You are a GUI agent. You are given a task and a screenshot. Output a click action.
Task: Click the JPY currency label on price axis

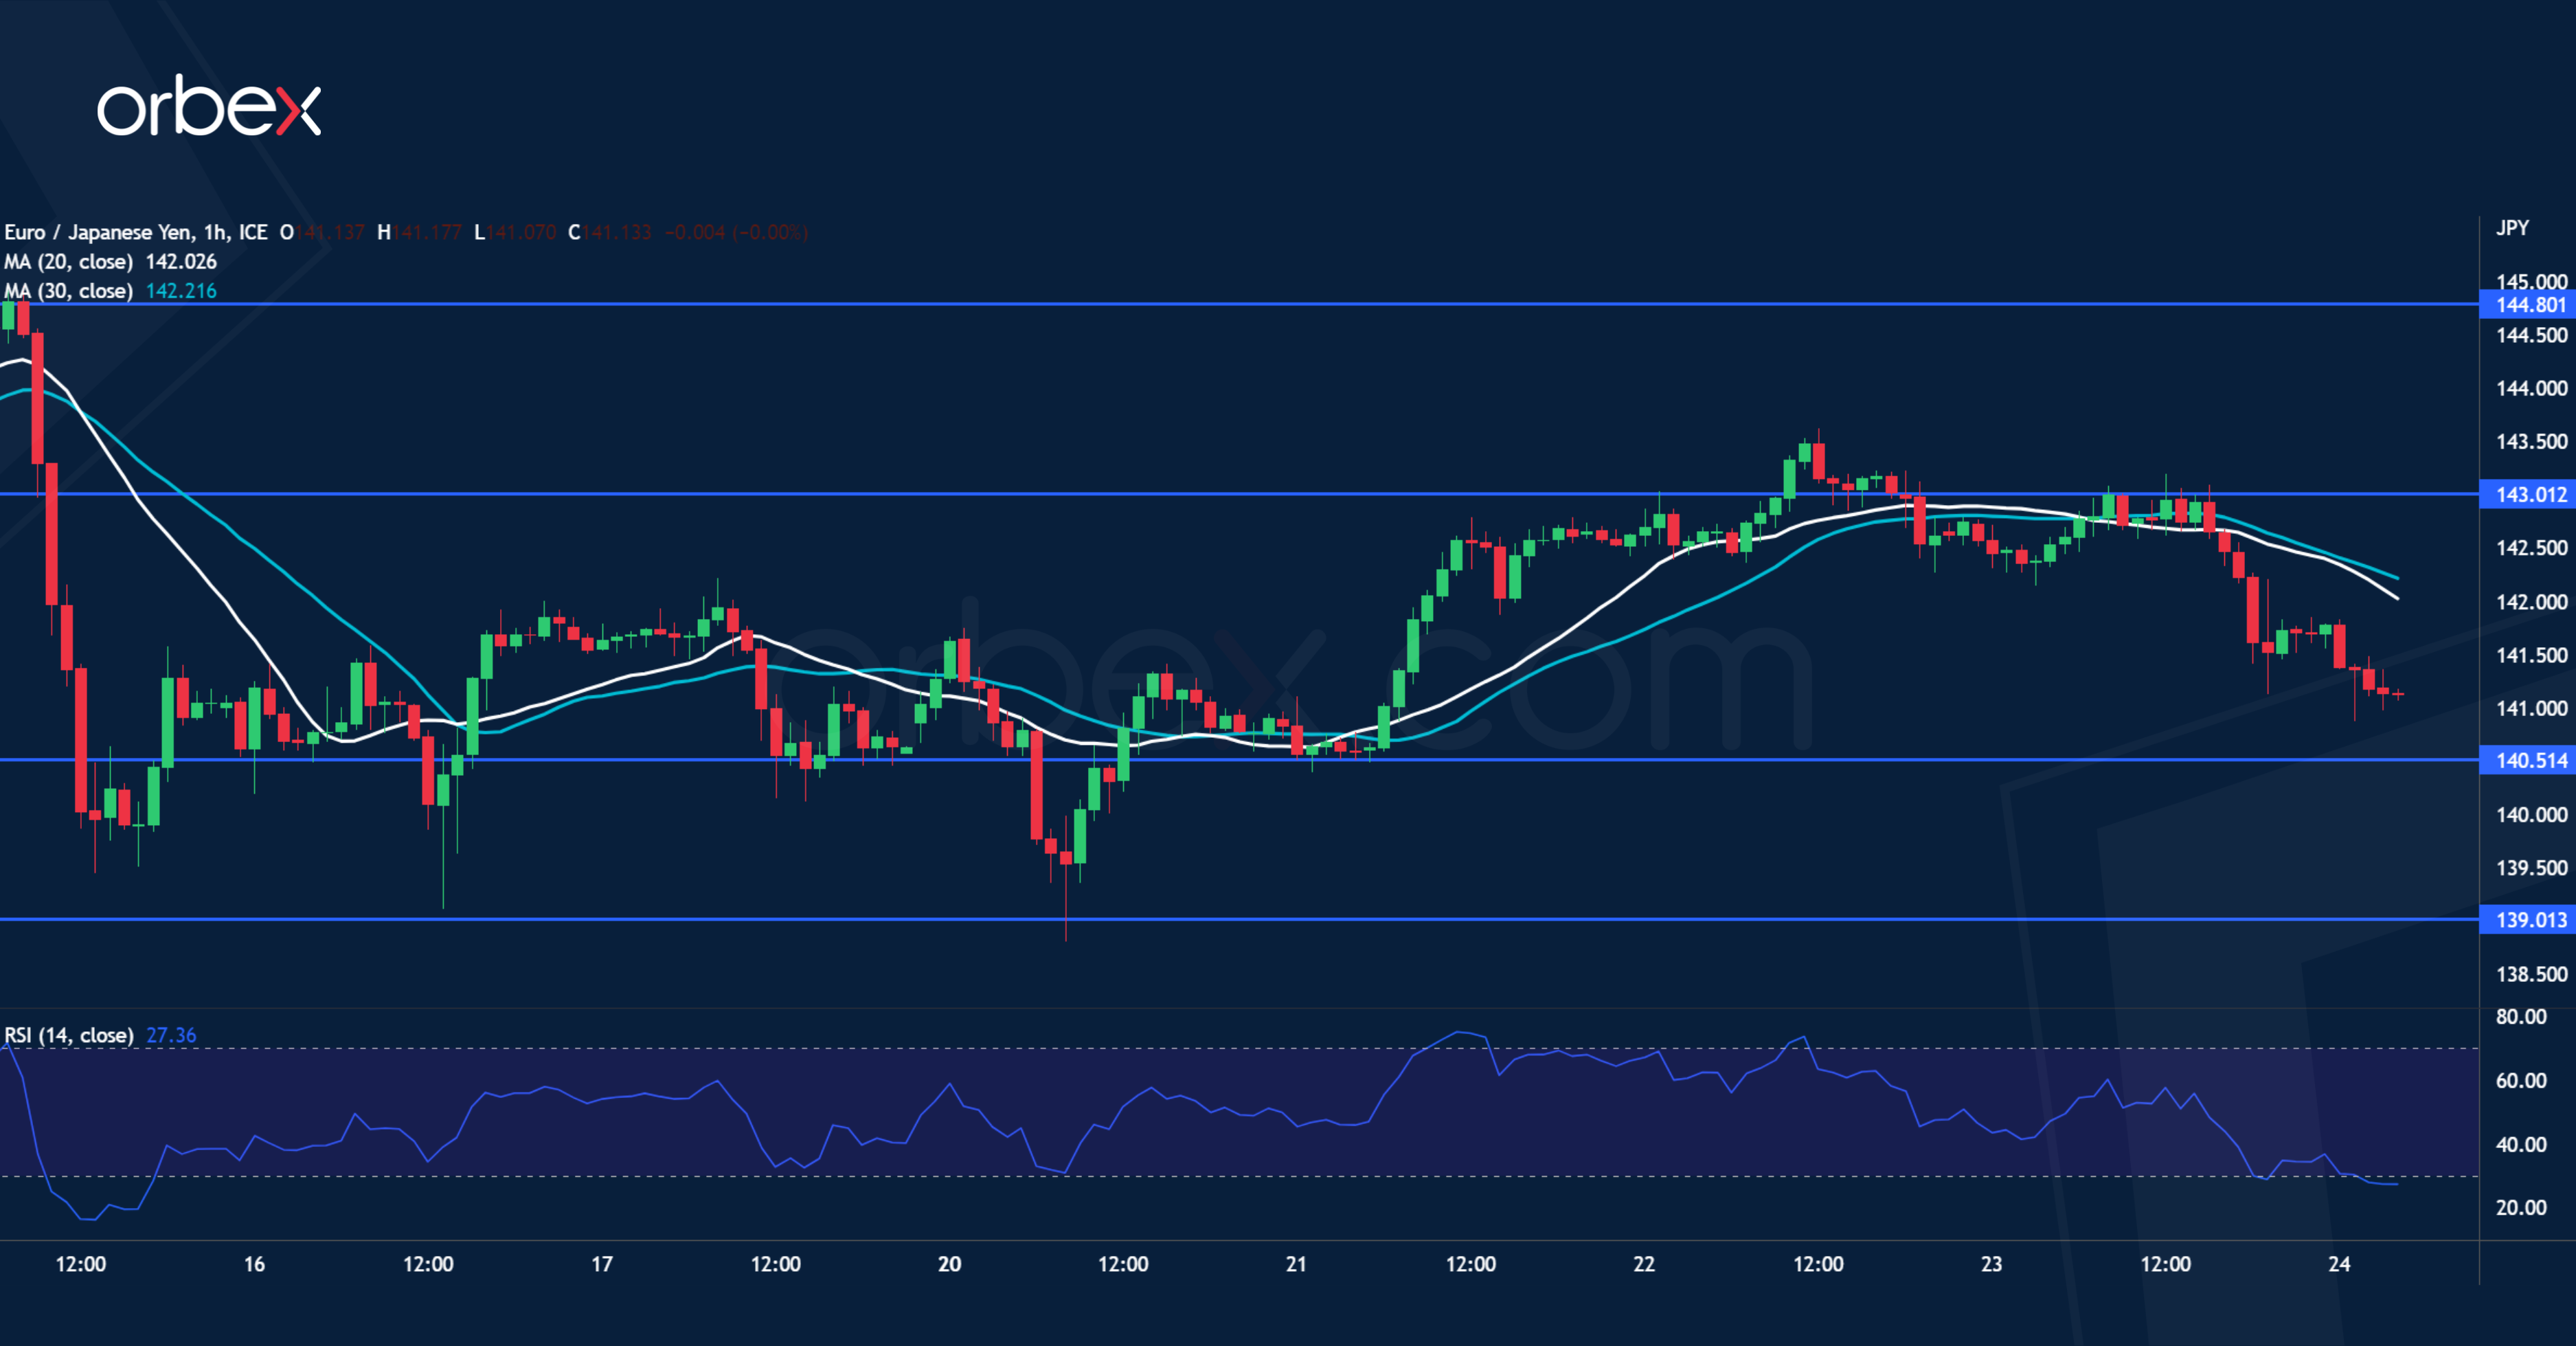click(2512, 227)
